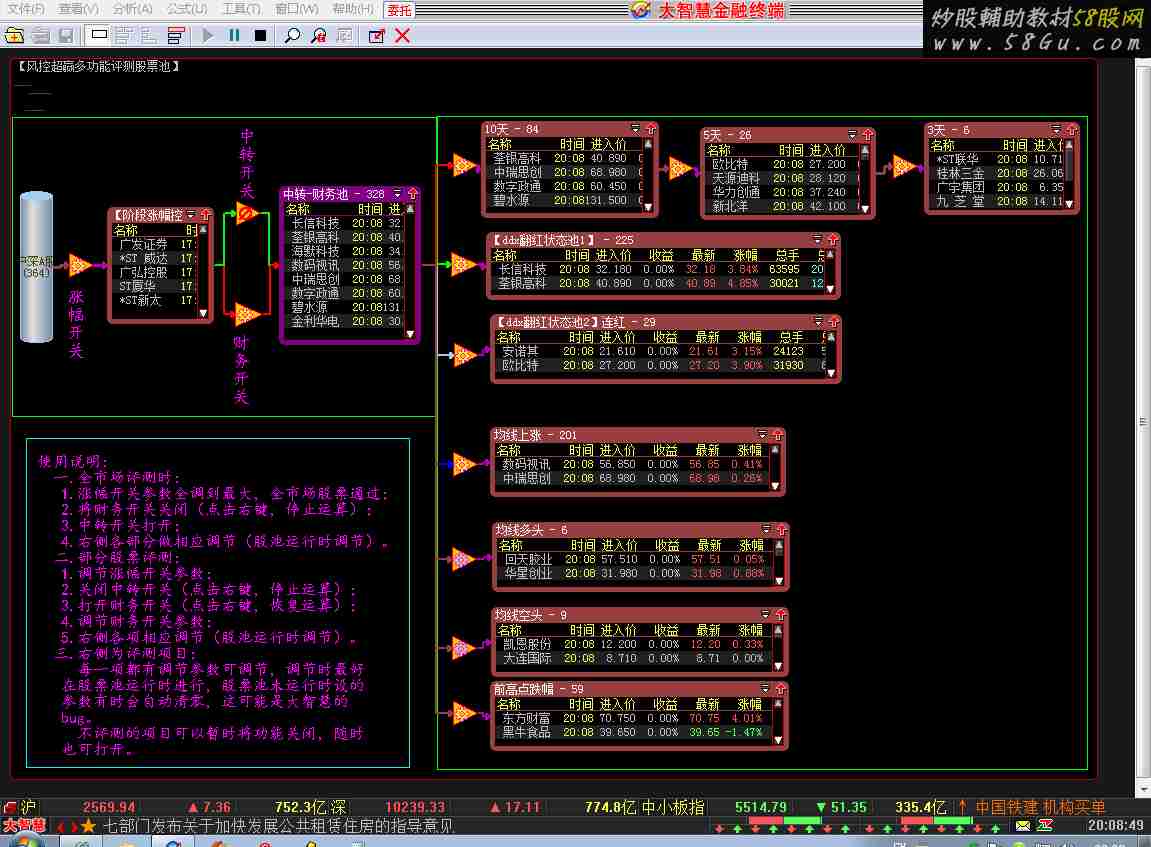Select the red-topped stacked bars layout icon
Viewport: 1151px width, 847px height.
tap(175, 35)
